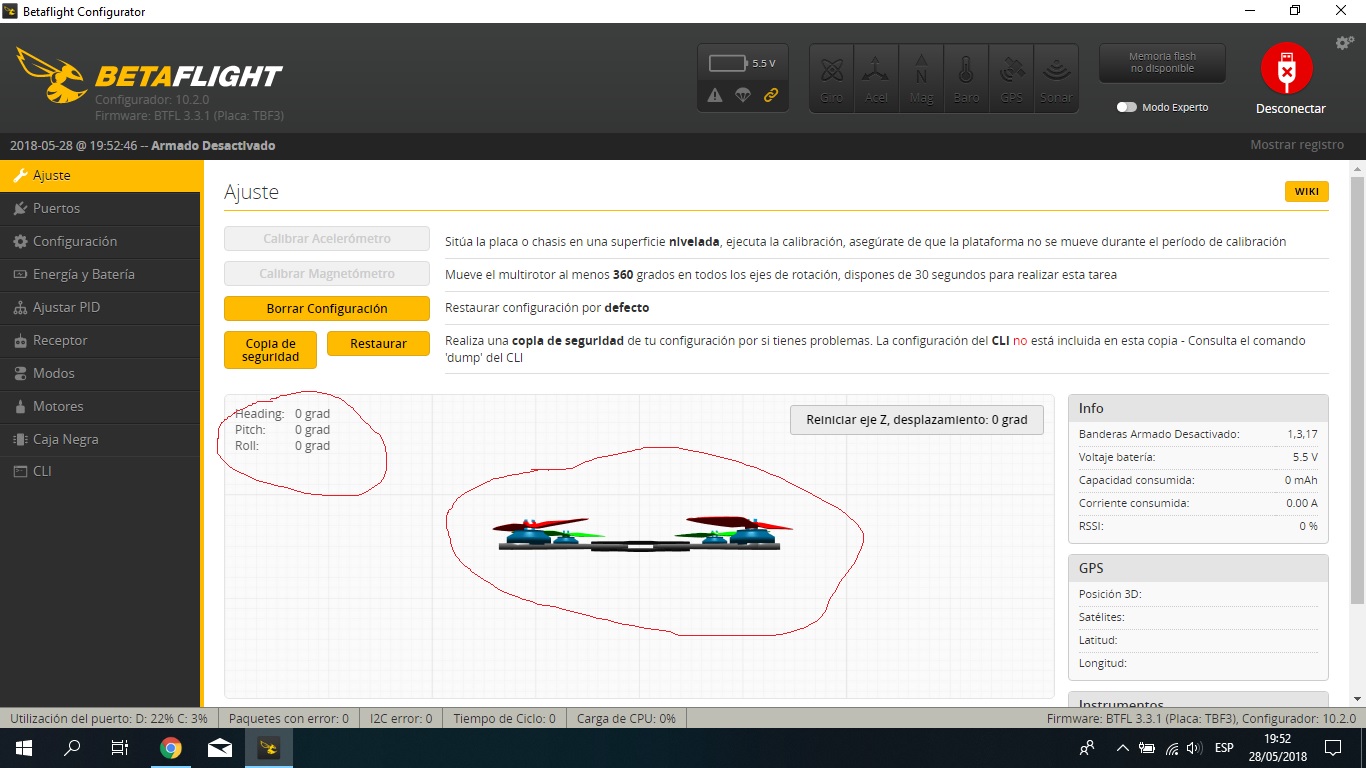The height and width of the screenshot is (768, 1366).
Task: Open the Wi-Fi network tray icon
Action: click(1171, 748)
